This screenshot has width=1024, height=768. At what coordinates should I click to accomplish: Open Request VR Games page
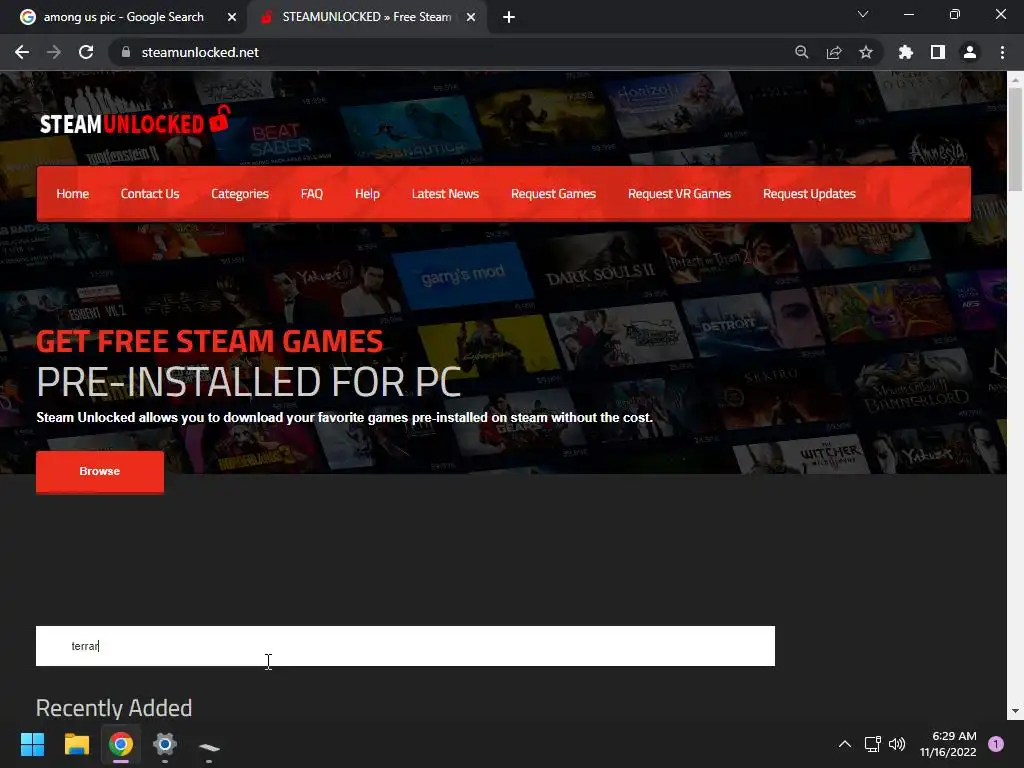[x=679, y=194]
